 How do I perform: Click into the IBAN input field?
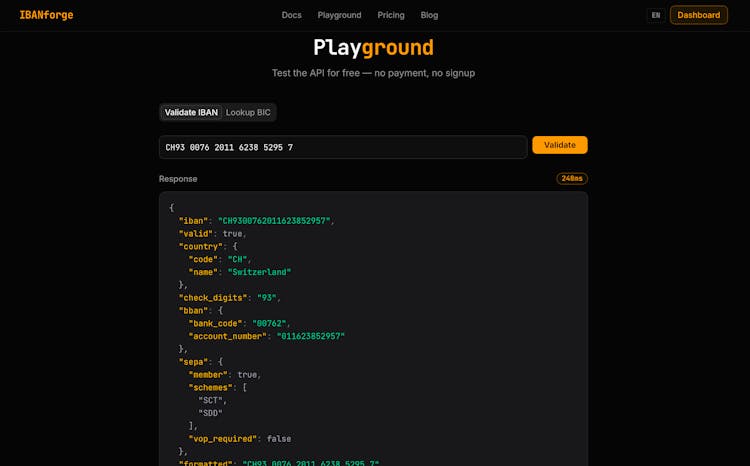(x=342, y=147)
